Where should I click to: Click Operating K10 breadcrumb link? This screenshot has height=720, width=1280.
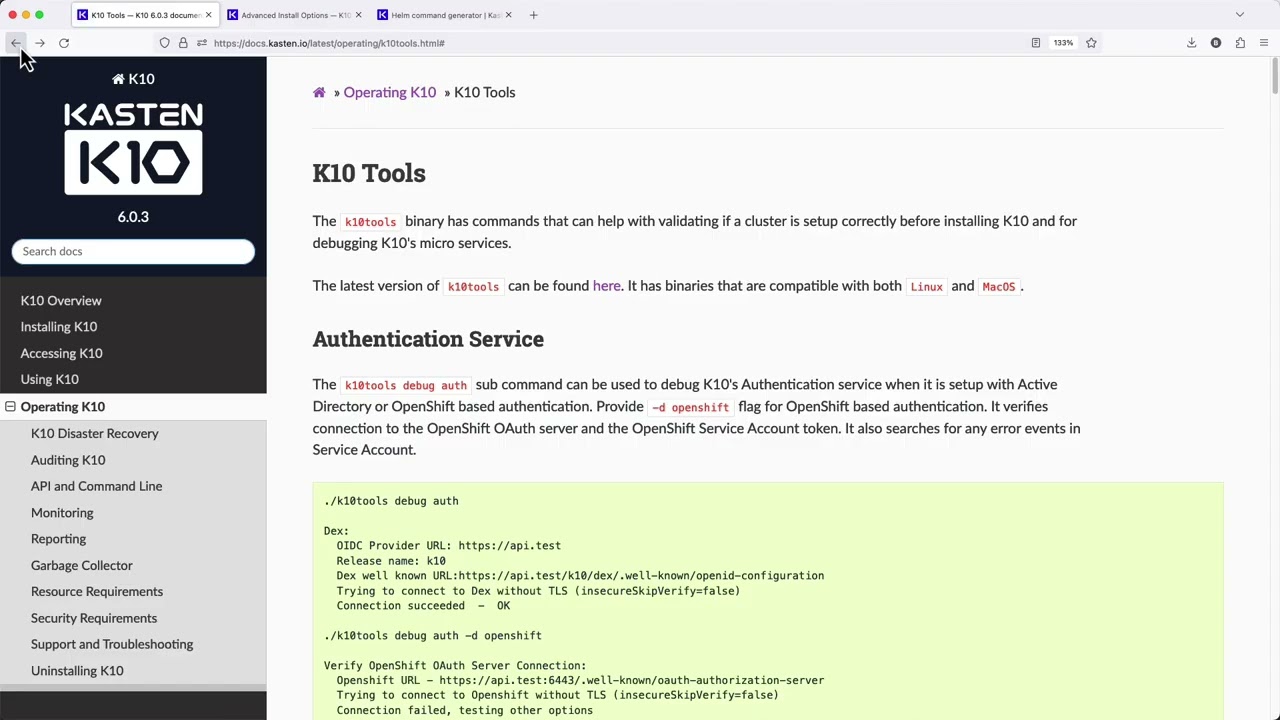[x=390, y=92]
